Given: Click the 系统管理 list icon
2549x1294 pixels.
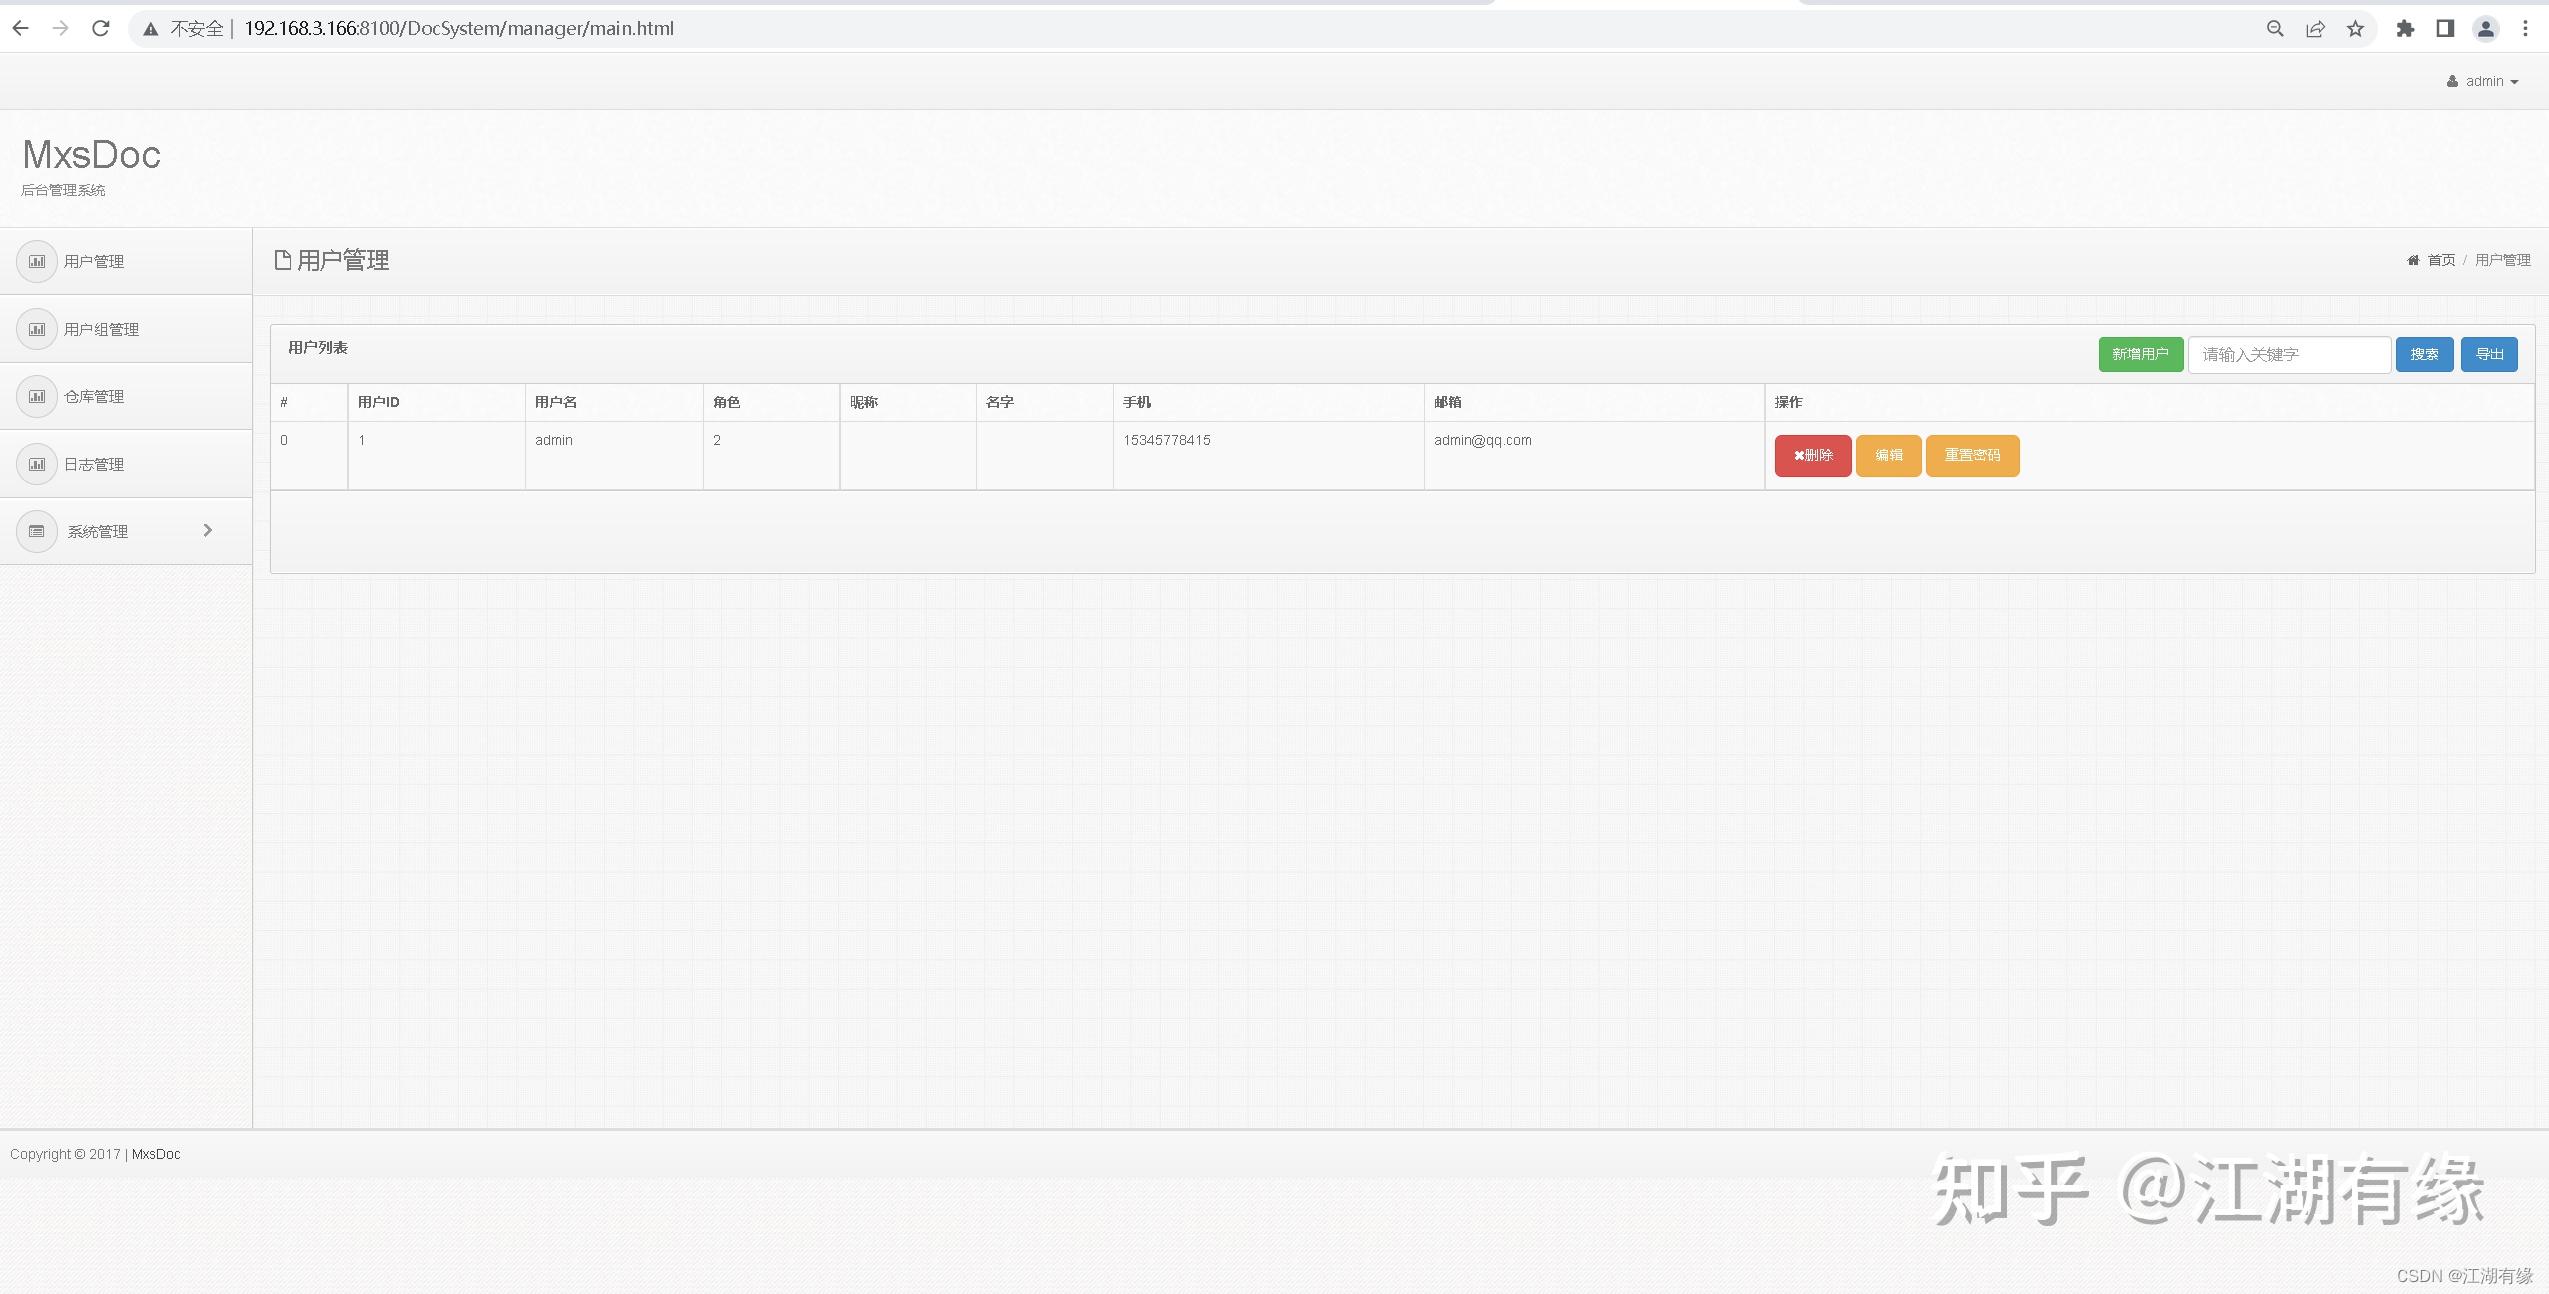Looking at the screenshot, I should pos(37,531).
